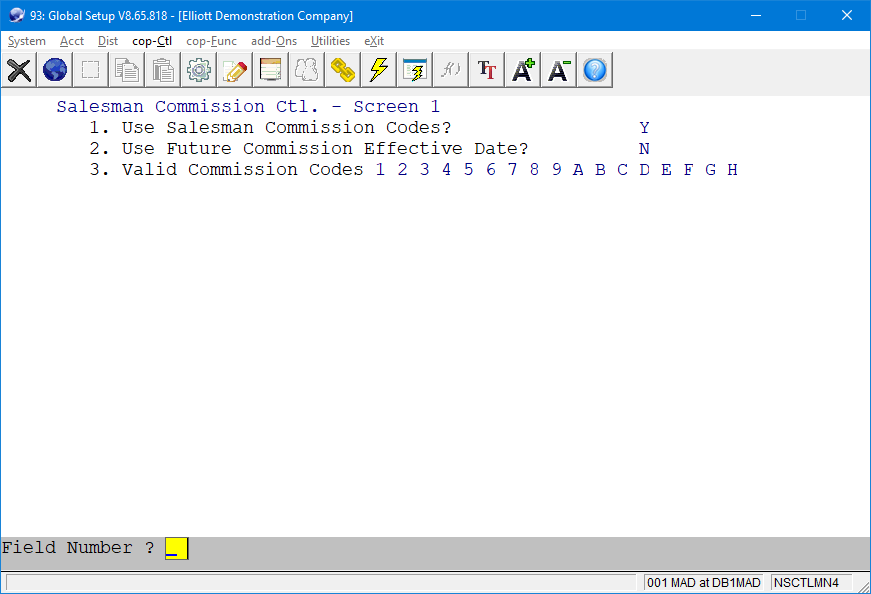Click the application icon in title bar
This screenshot has width=871, height=594.
coord(17,15)
